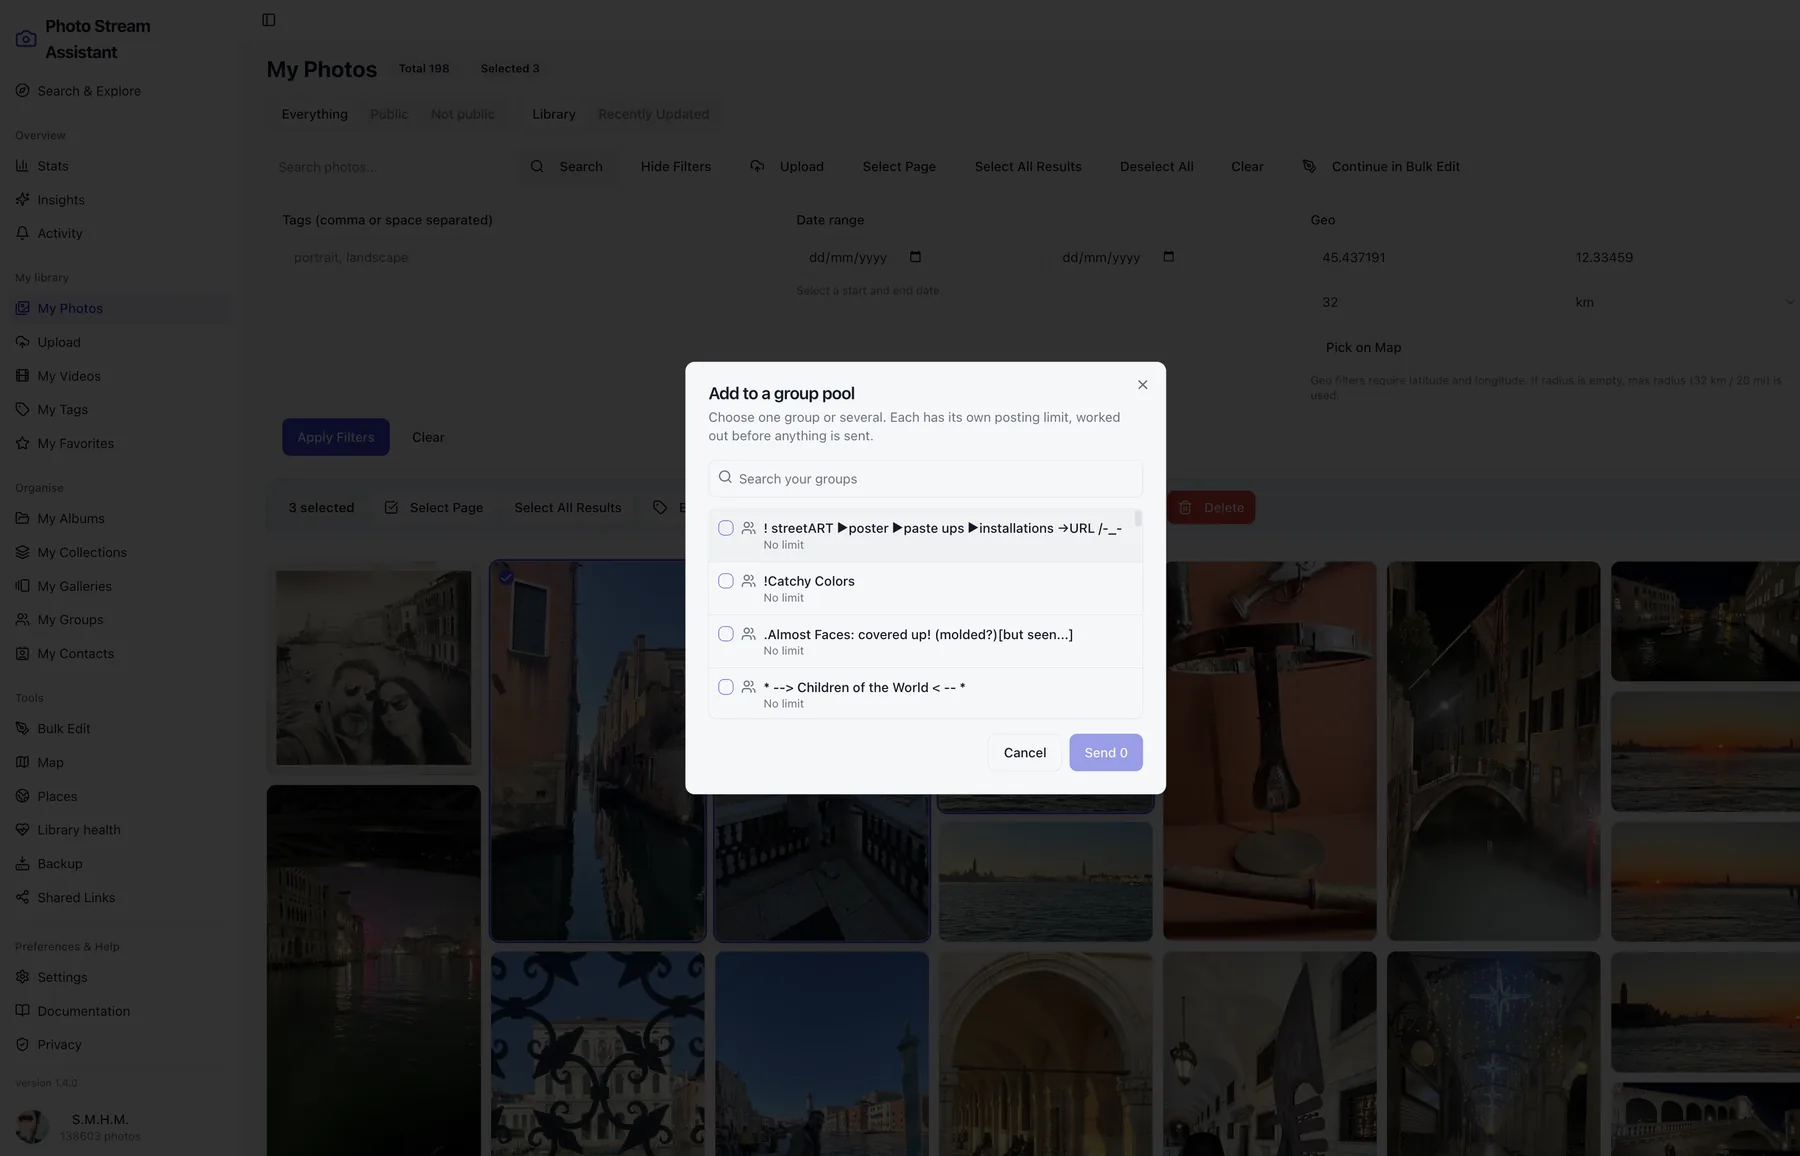Check the !Catchy Colors group checkbox
Image resolution: width=1800 pixels, height=1156 pixels.
(726, 581)
